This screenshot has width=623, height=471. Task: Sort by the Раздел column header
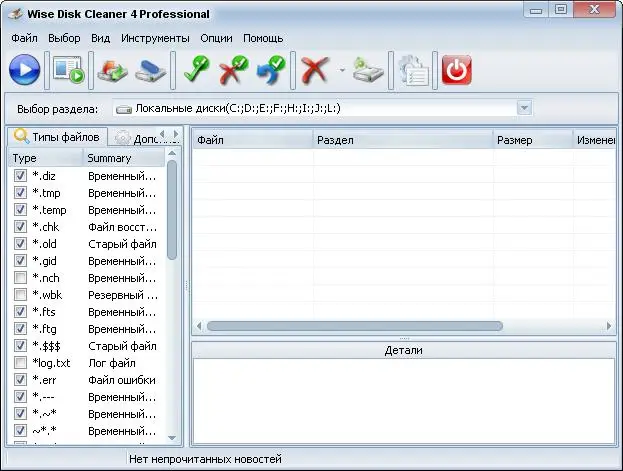(403, 140)
